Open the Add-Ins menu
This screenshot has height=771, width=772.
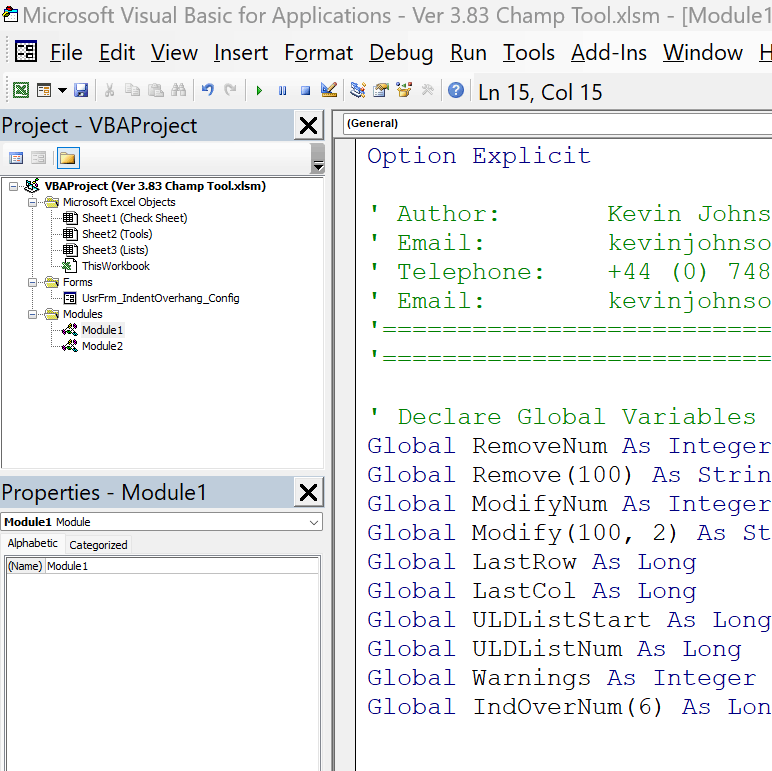pyautogui.click(x=609, y=53)
